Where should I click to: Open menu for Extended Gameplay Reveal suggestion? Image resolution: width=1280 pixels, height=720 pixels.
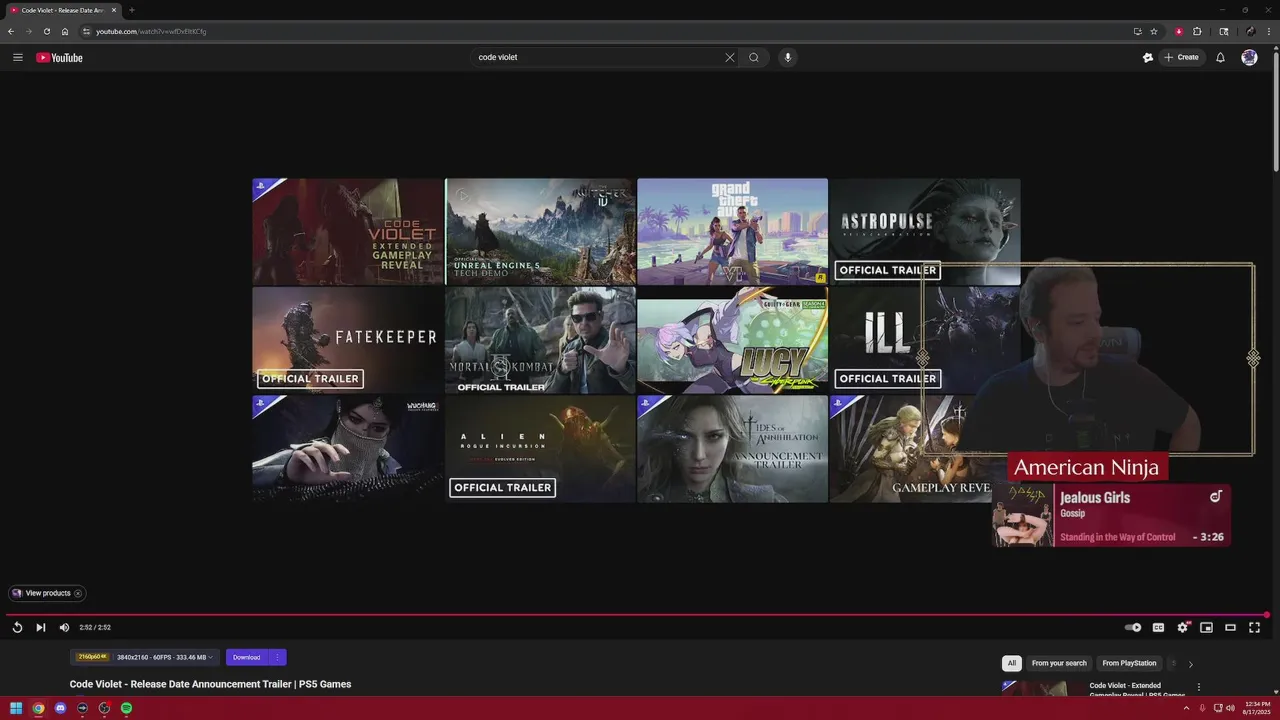pyautogui.click(x=1198, y=687)
